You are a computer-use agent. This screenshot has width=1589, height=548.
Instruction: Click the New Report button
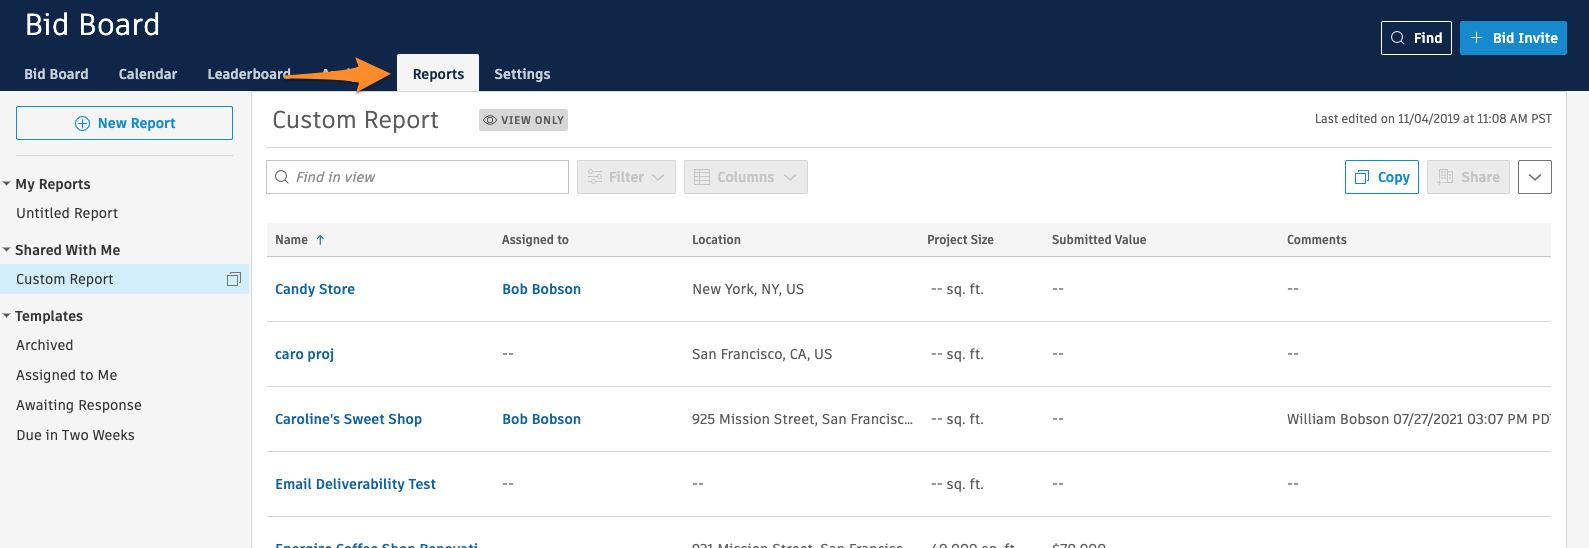(125, 123)
